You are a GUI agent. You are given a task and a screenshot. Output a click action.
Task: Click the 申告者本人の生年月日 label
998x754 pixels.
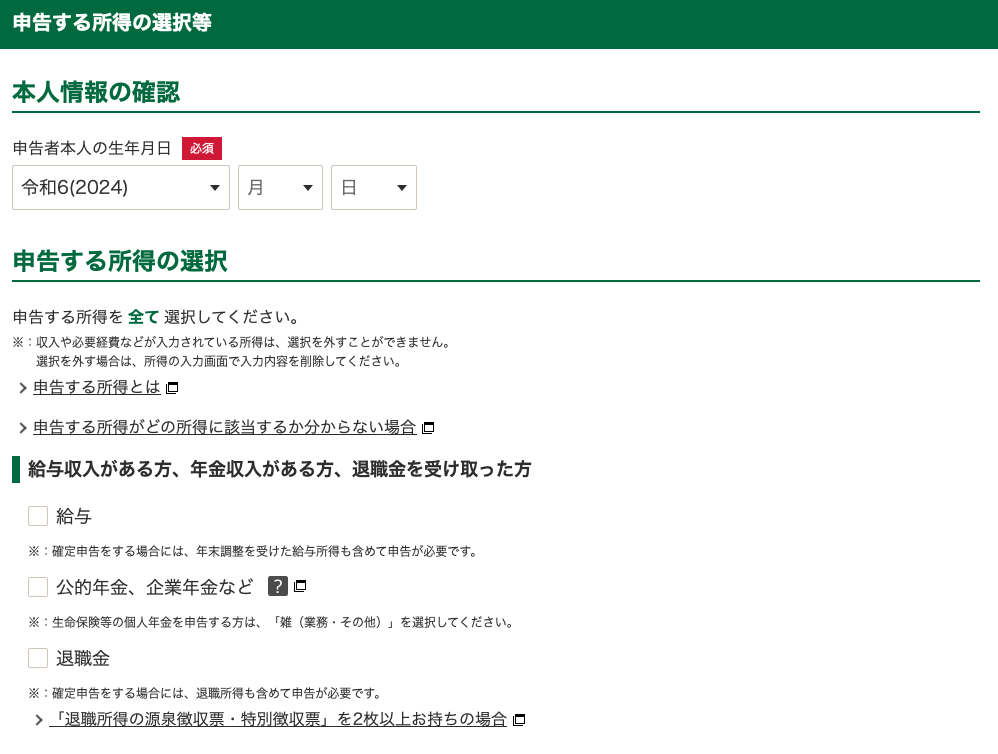click(92, 148)
